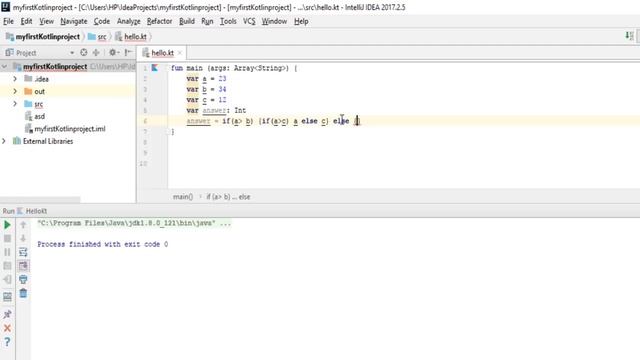Viewport: 640px width, 360px height.
Task: Open the Edit menu
Action: (x=26, y=21)
